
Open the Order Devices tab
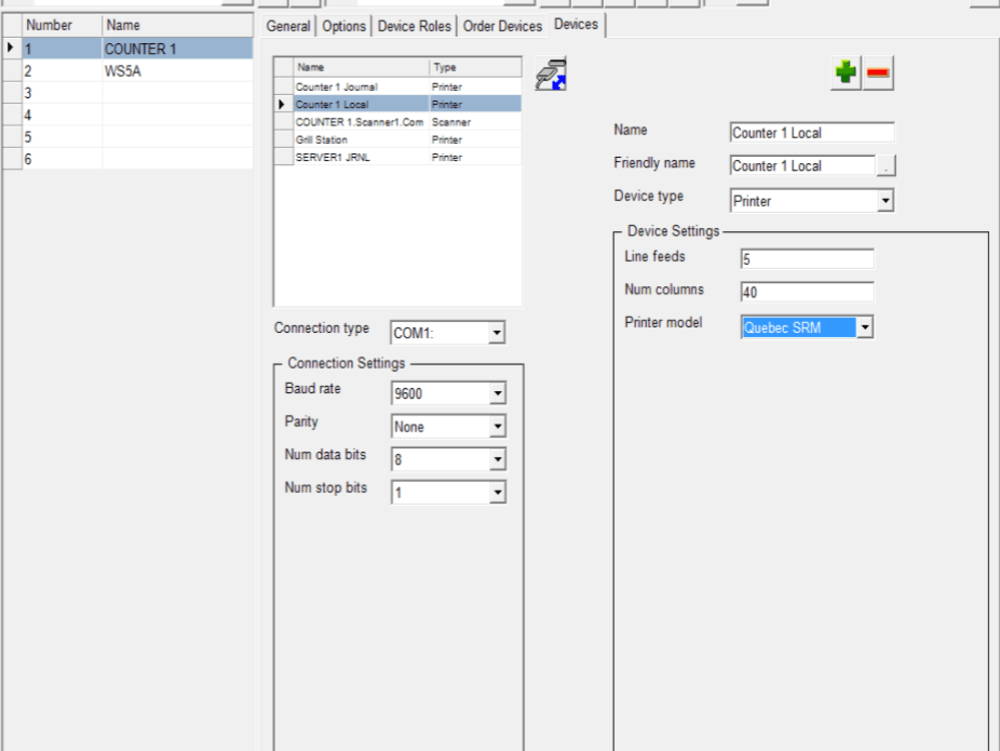pos(502,27)
